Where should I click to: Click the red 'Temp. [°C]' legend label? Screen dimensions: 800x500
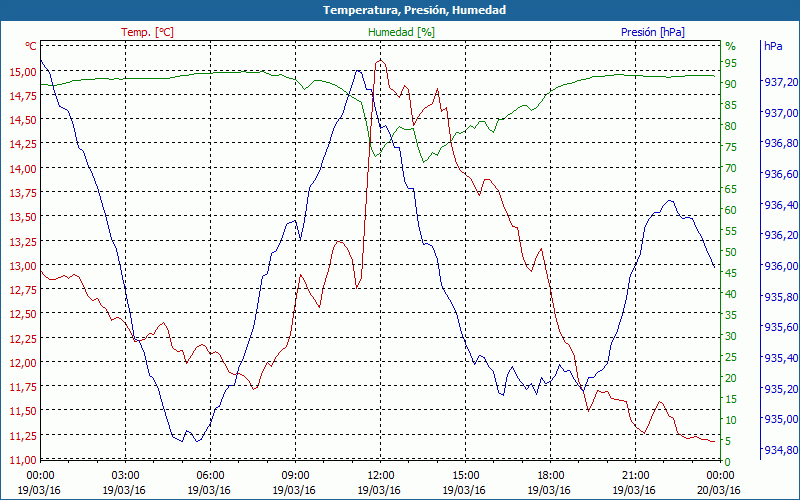tap(147, 32)
